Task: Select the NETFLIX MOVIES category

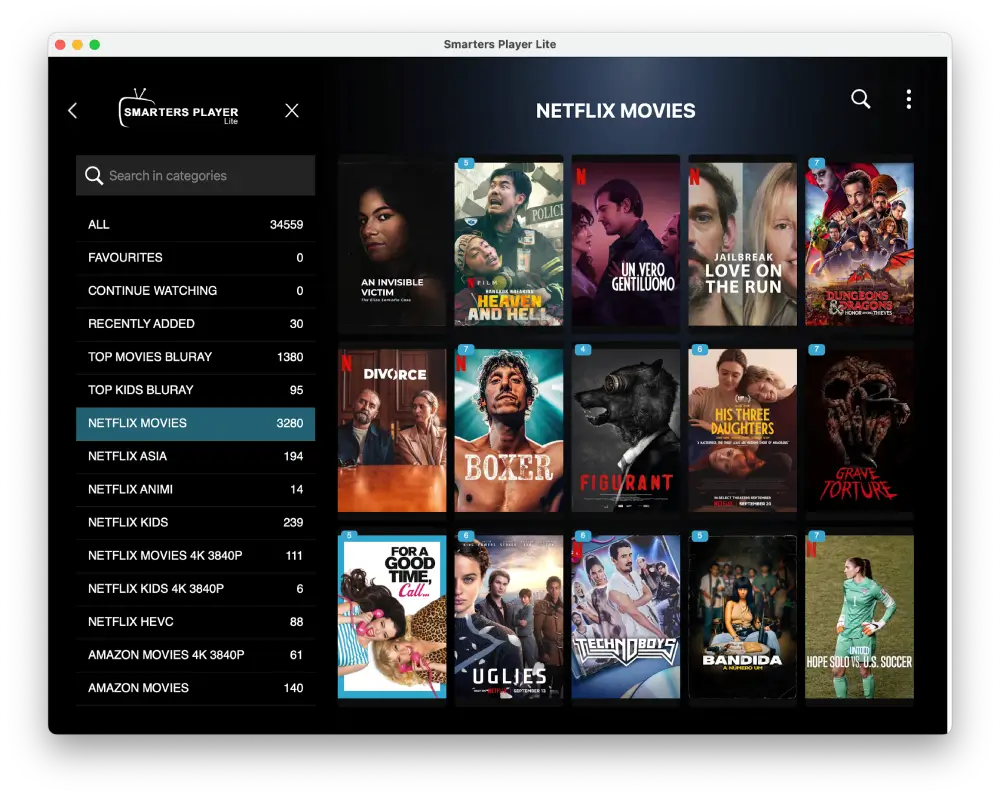Action: tap(195, 424)
